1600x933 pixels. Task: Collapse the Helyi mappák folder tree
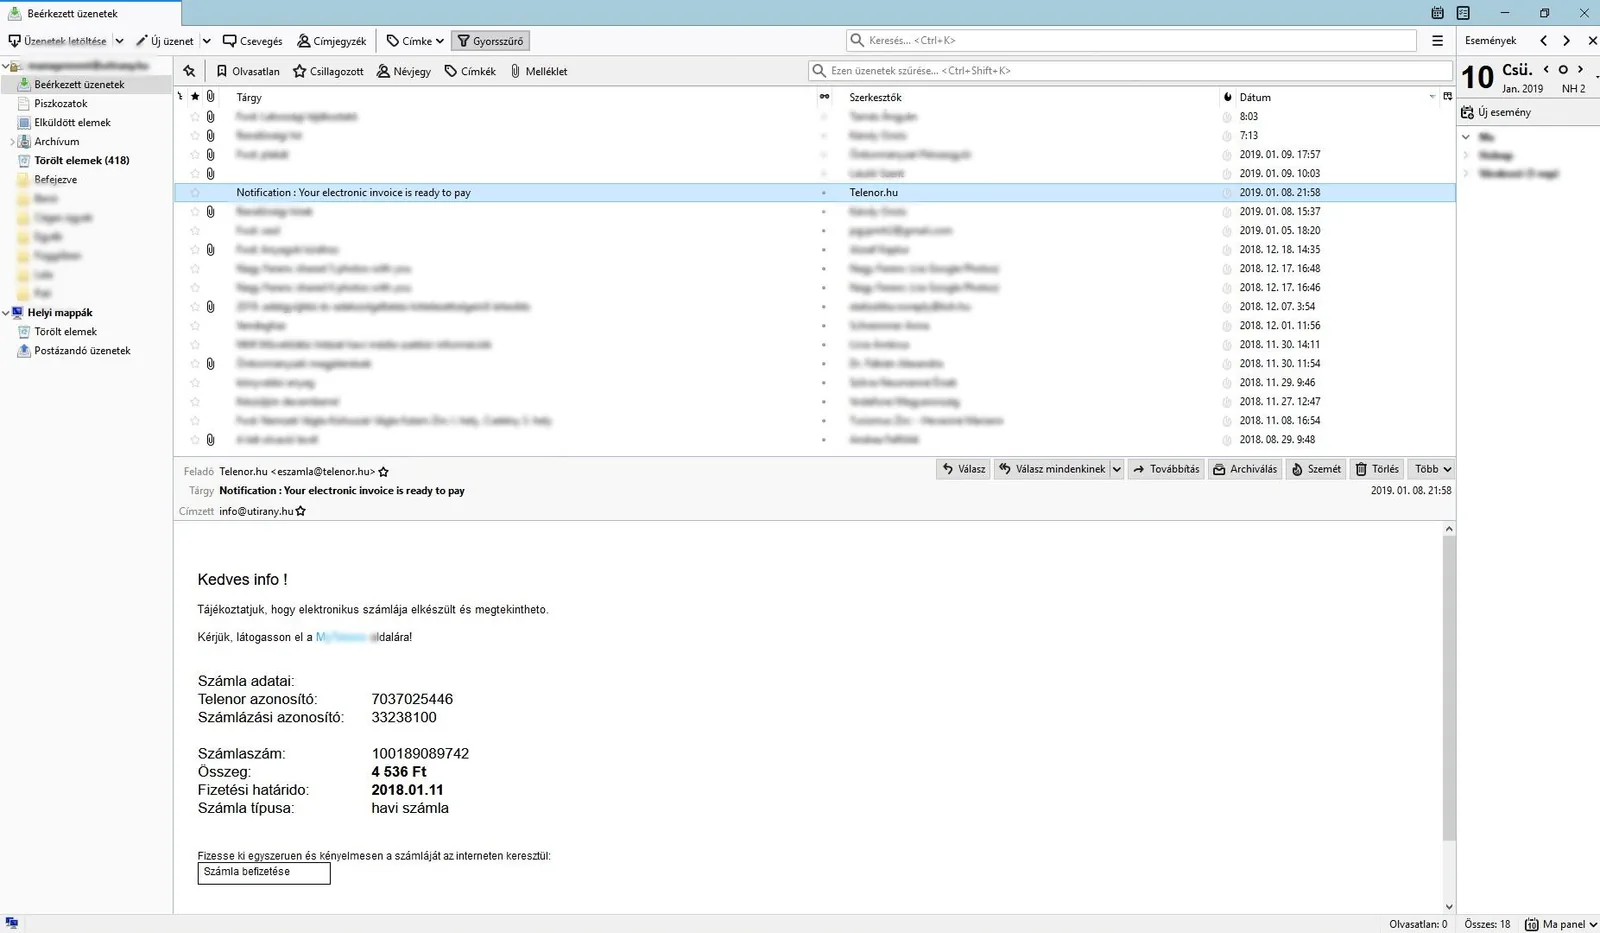[x=6, y=313]
